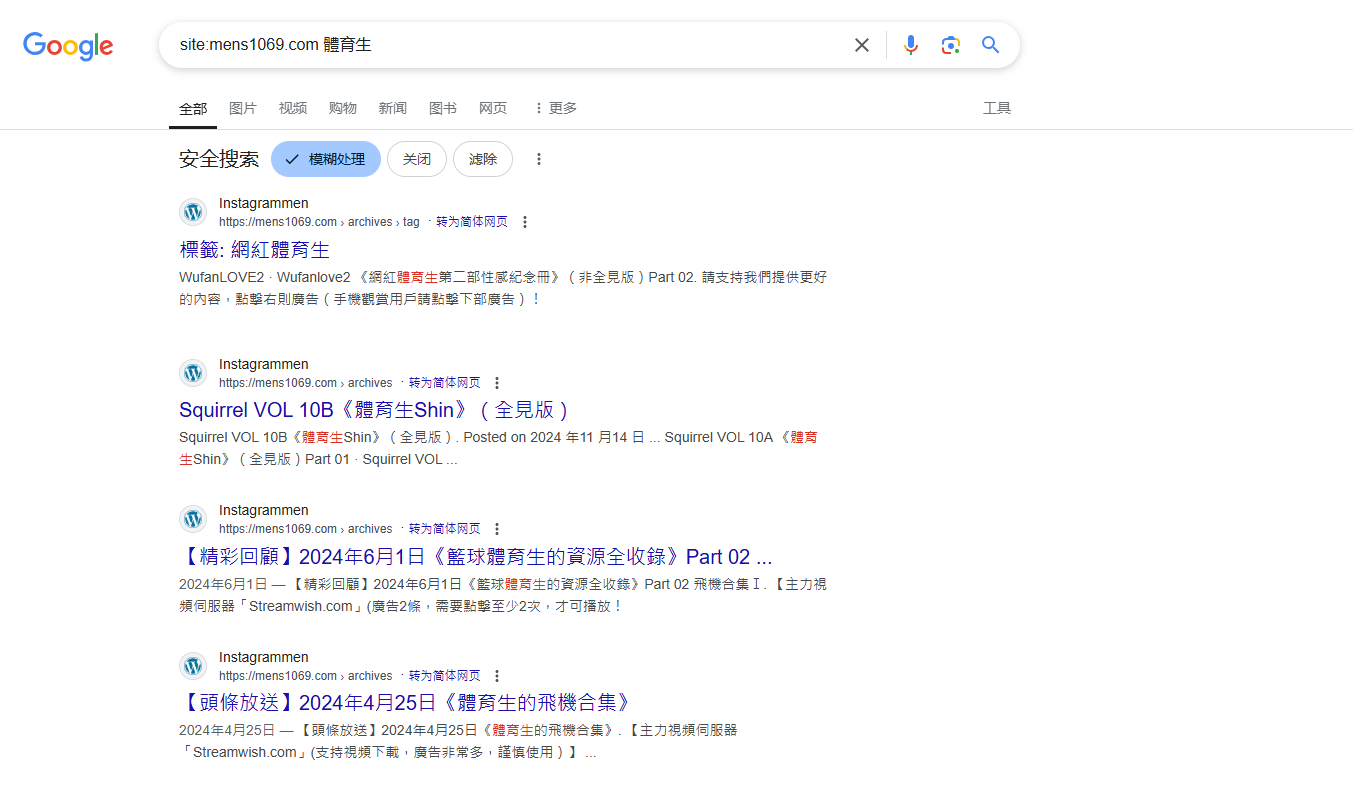Click WordPress favicon of 飛機合集 result
The width and height of the screenshot is (1353, 791).
[193, 666]
